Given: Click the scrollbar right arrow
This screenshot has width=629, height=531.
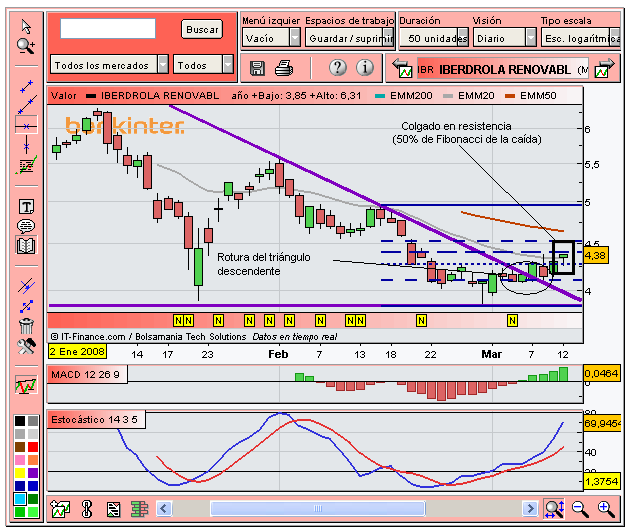Looking at the screenshot, I should click(530, 509).
